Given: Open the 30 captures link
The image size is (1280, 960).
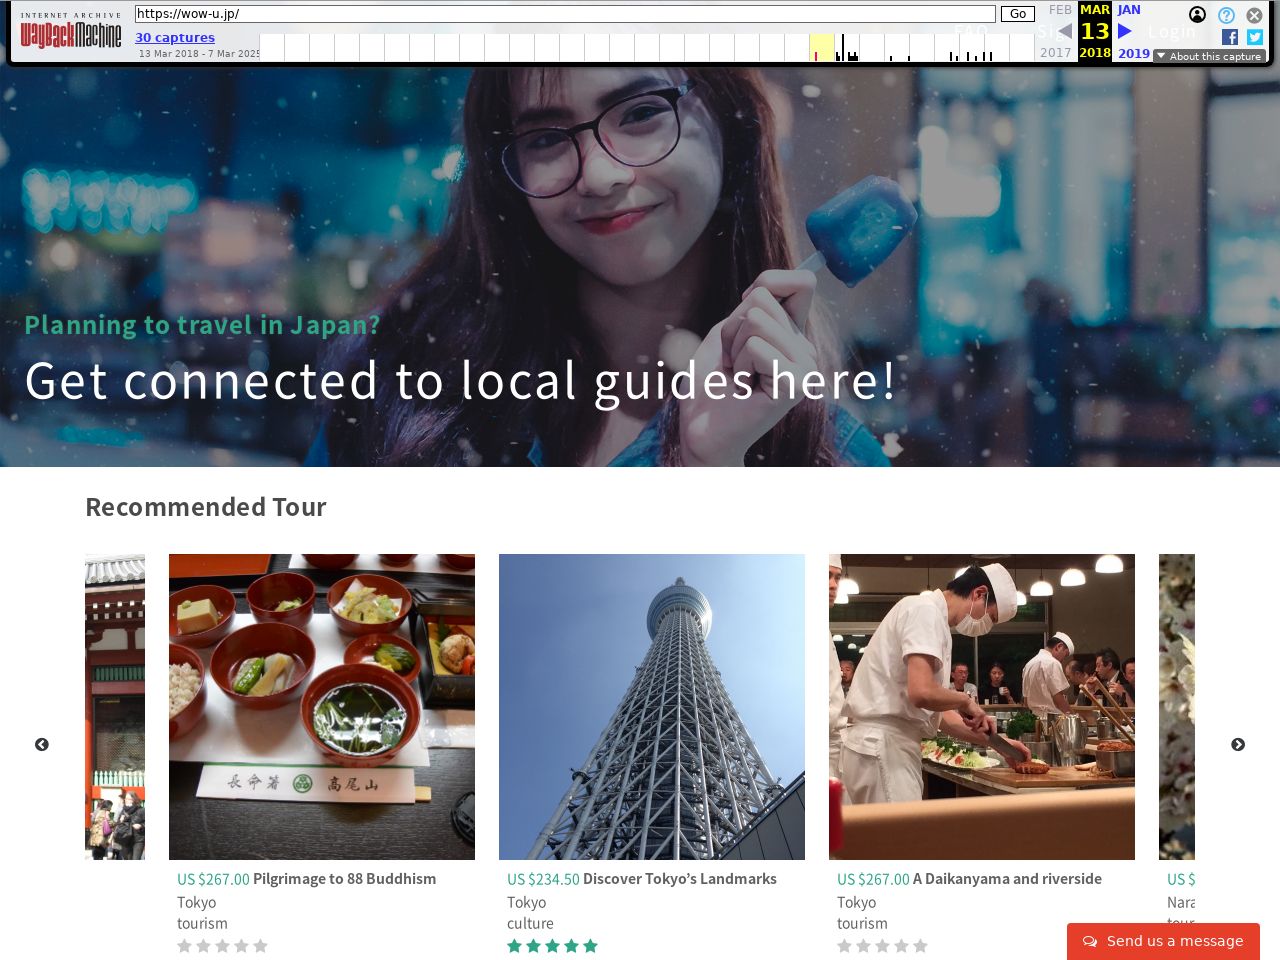Looking at the screenshot, I should pyautogui.click(x=175, y=37).
